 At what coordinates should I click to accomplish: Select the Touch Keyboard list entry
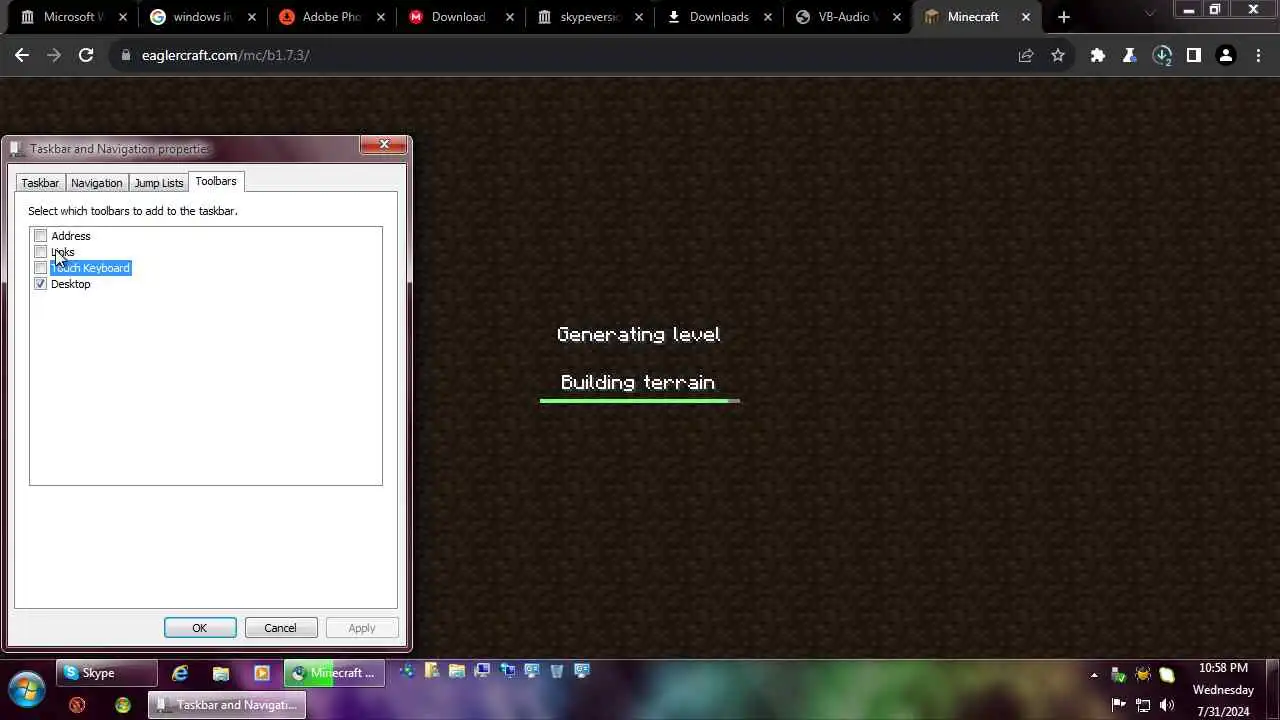pyautogui.click(x=90, y=268)
